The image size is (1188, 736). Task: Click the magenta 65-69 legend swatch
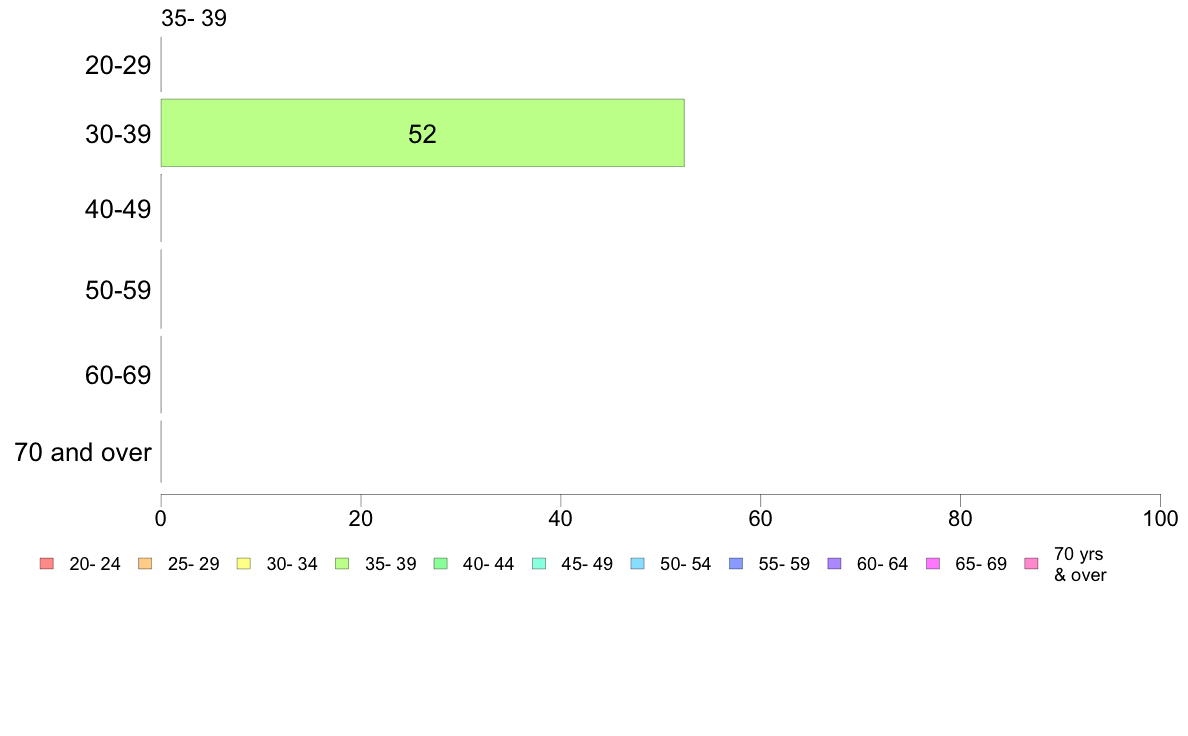933,563
